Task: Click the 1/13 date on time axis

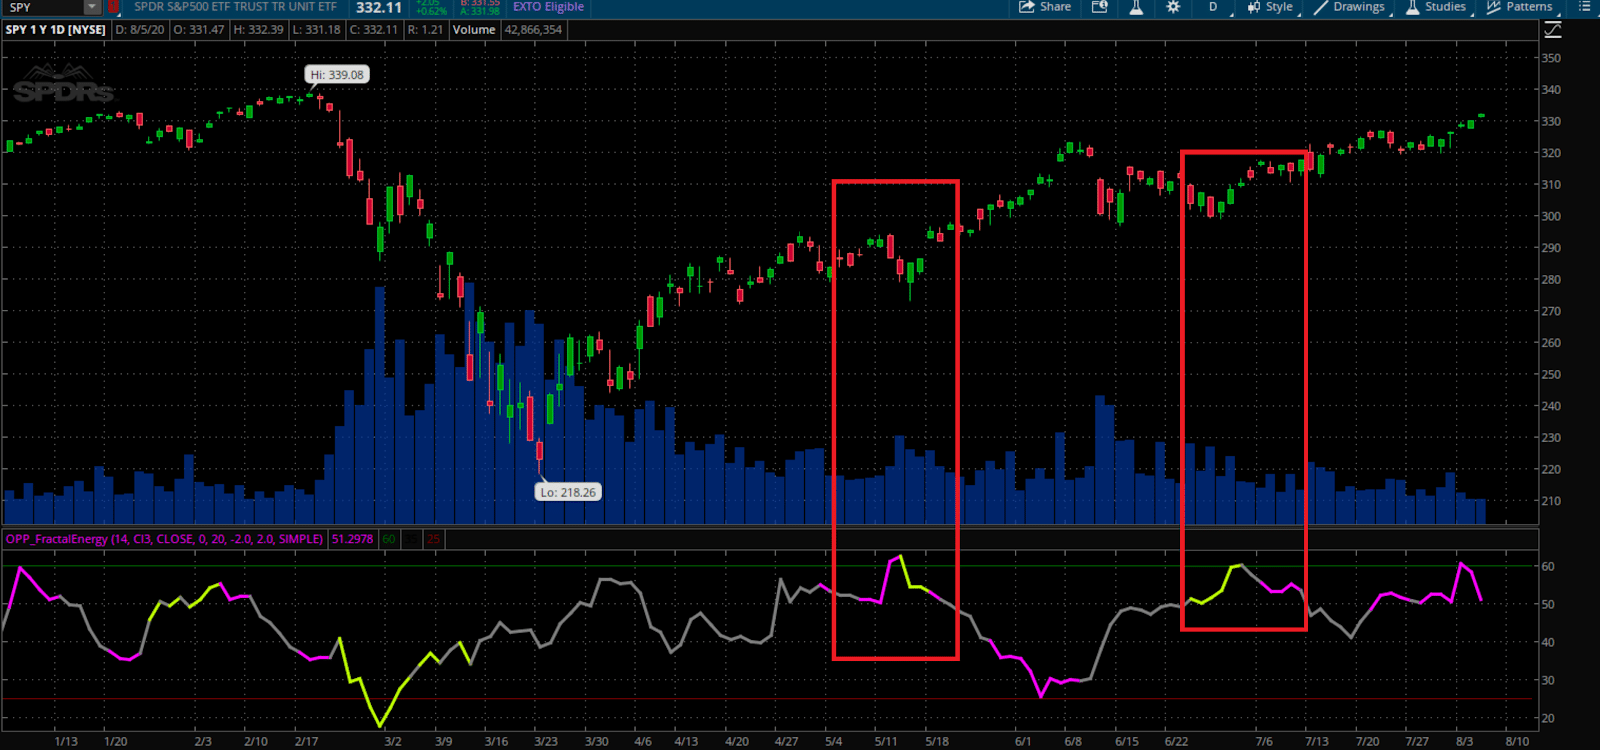Action: (66, 741)
